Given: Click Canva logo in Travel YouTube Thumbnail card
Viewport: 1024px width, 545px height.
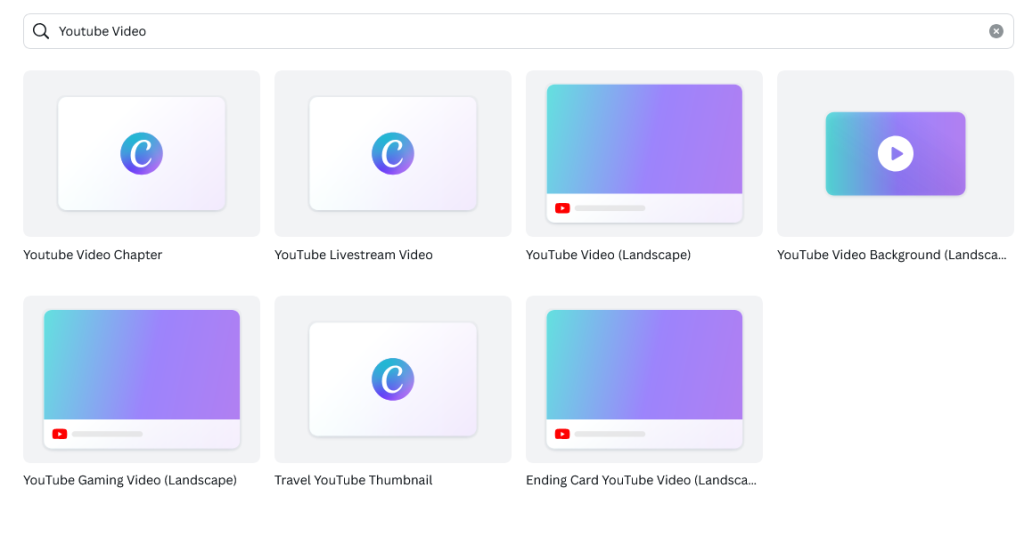Looking at the screenshot, I should [x=392, y=379].
